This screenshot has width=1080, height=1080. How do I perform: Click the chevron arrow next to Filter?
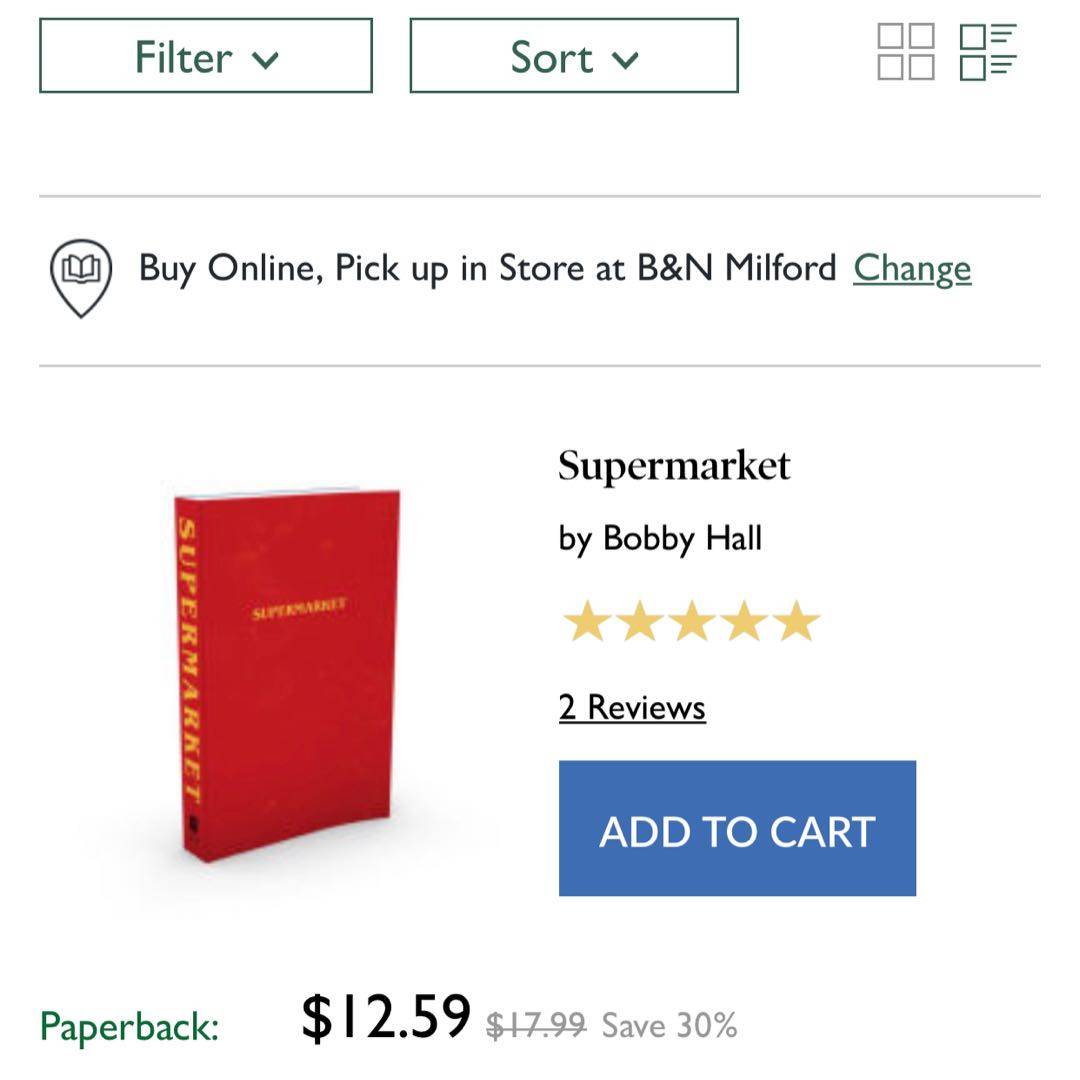pyautogui.click(x=266, y=60)
